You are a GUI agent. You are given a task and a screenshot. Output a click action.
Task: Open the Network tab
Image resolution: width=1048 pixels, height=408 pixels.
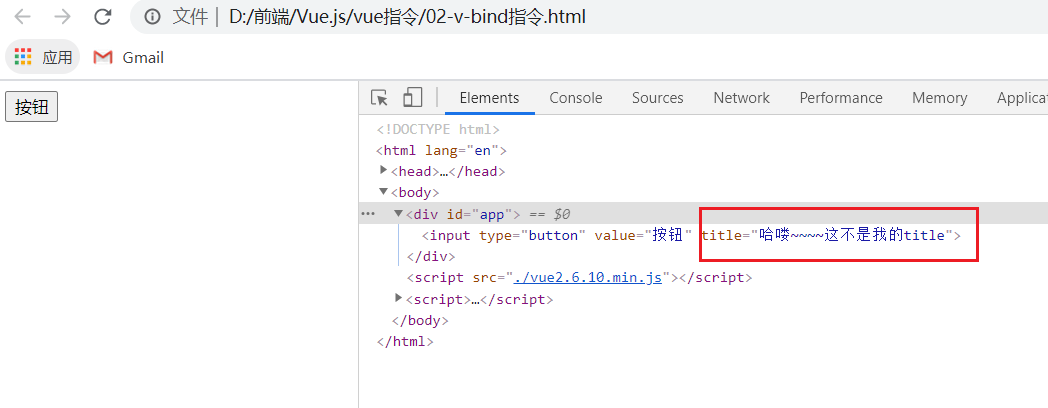(741, 98)
